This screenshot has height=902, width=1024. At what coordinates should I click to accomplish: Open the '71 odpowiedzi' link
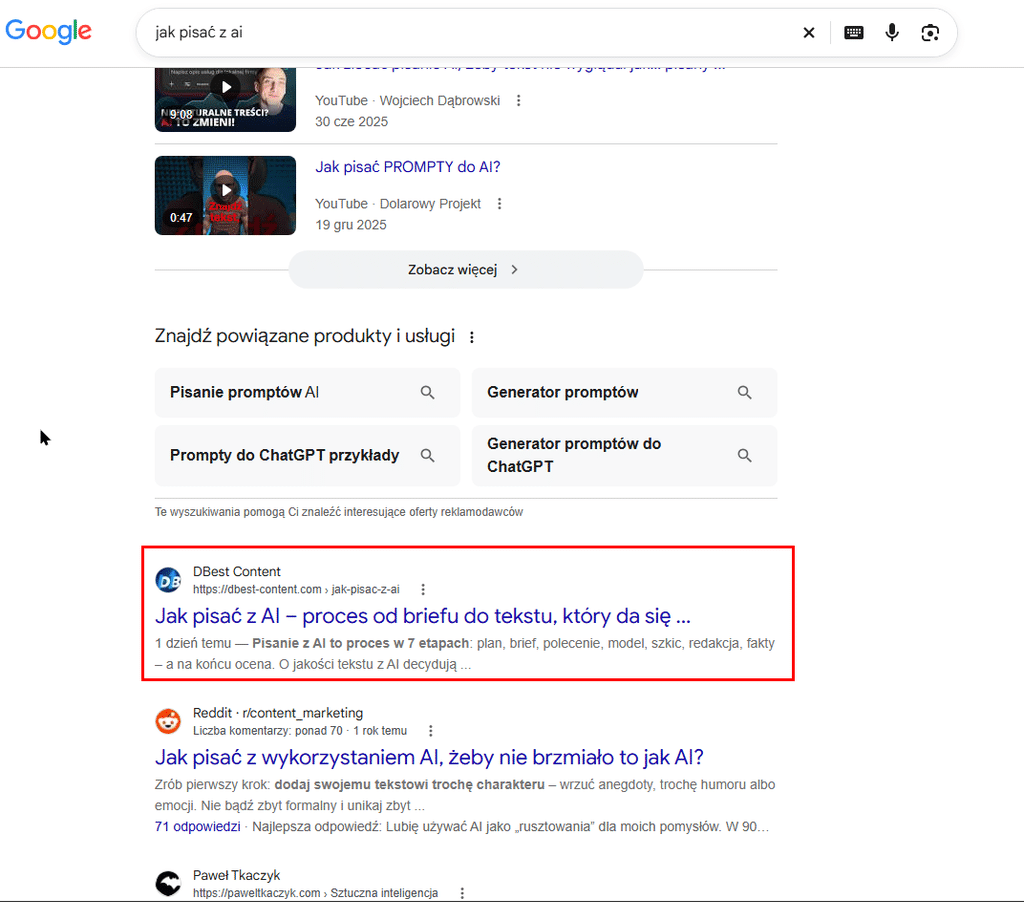197,827
